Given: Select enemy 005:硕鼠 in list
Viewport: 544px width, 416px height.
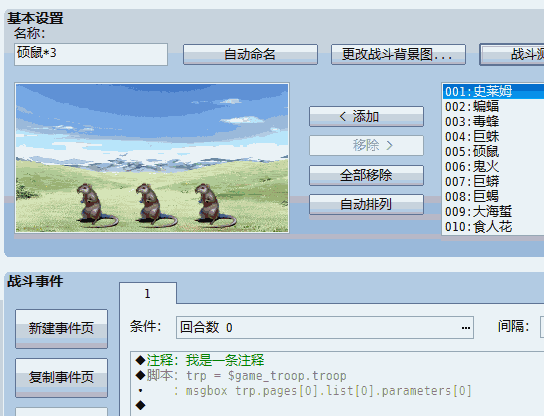Looking at the screenshot, I should (493, 152).
